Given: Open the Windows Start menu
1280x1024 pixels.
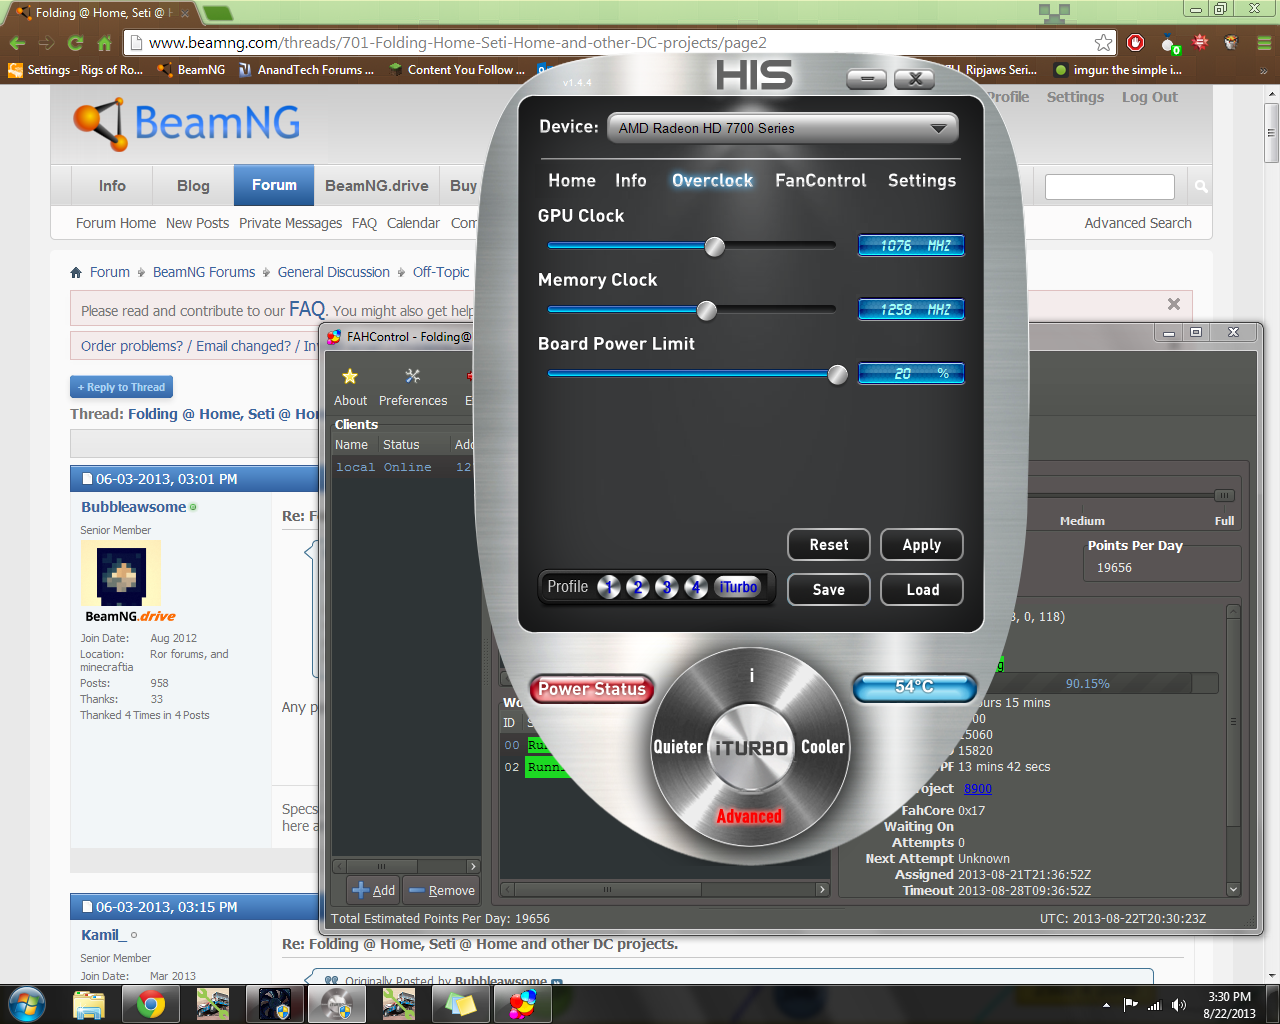Looking at the screenshot, I should (26, 1004).
